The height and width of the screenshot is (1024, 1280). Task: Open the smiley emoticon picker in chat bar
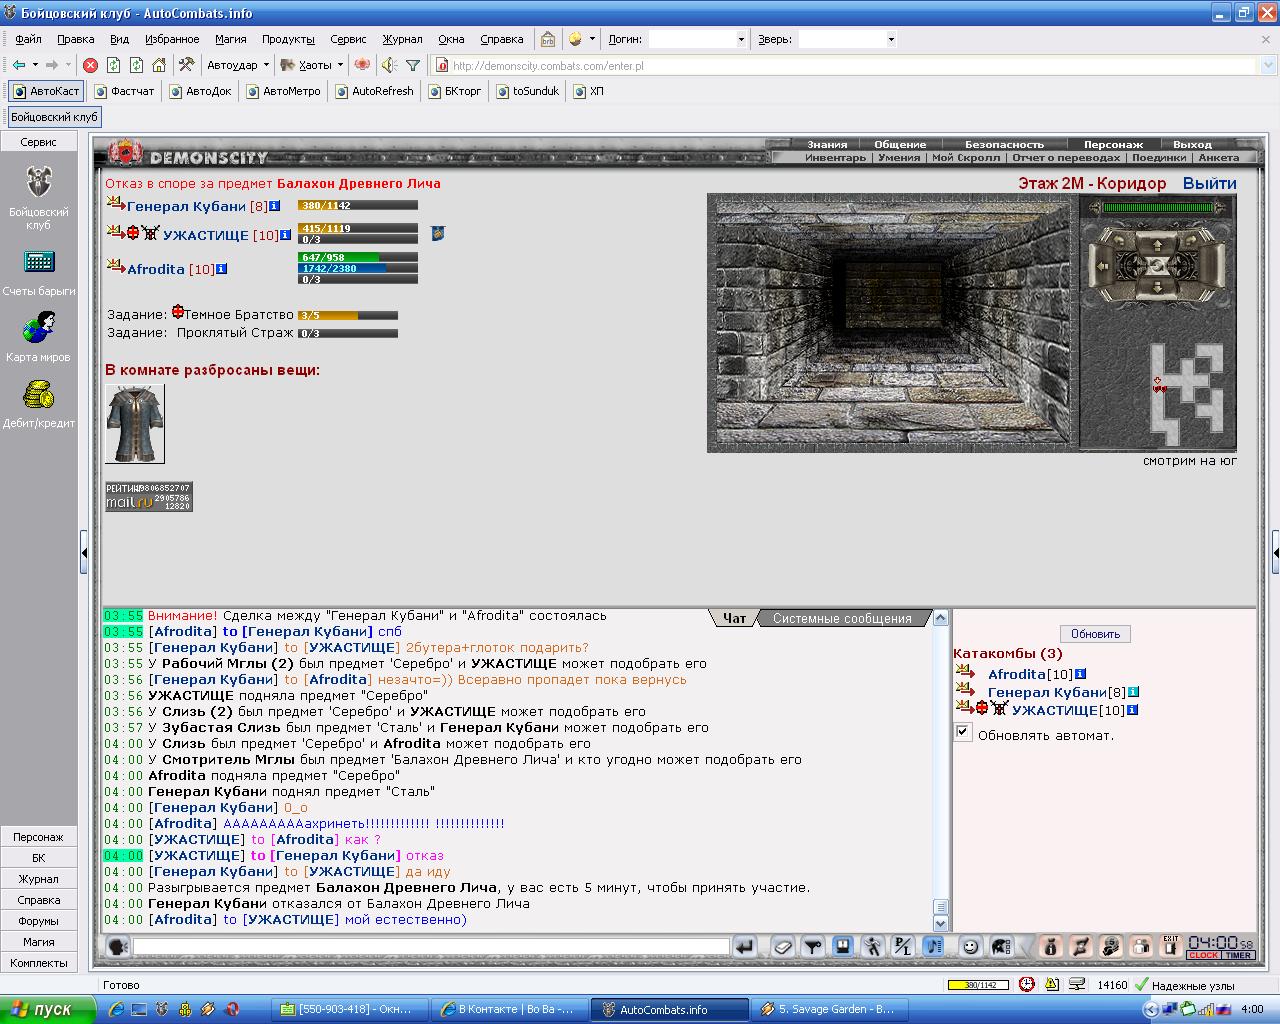pos(970,946)
